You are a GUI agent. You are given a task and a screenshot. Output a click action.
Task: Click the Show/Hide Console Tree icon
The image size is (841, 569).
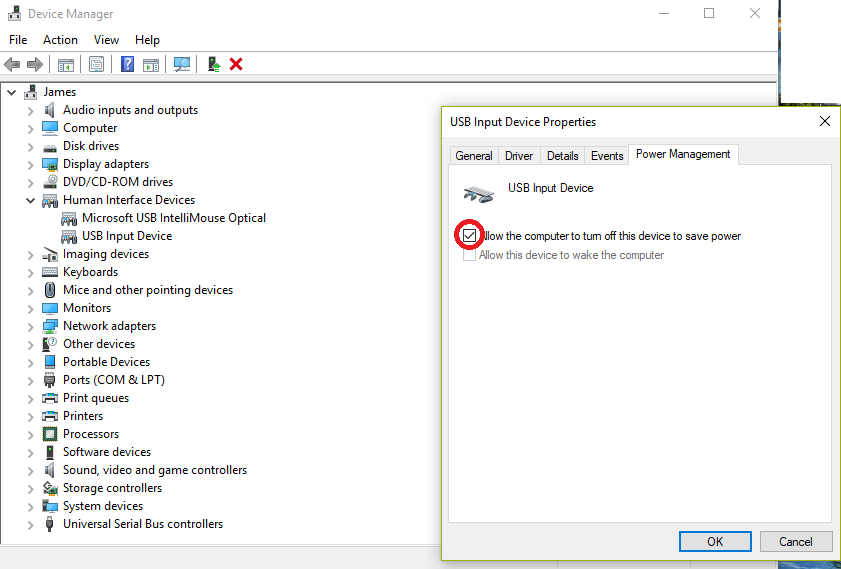[66, 64]
